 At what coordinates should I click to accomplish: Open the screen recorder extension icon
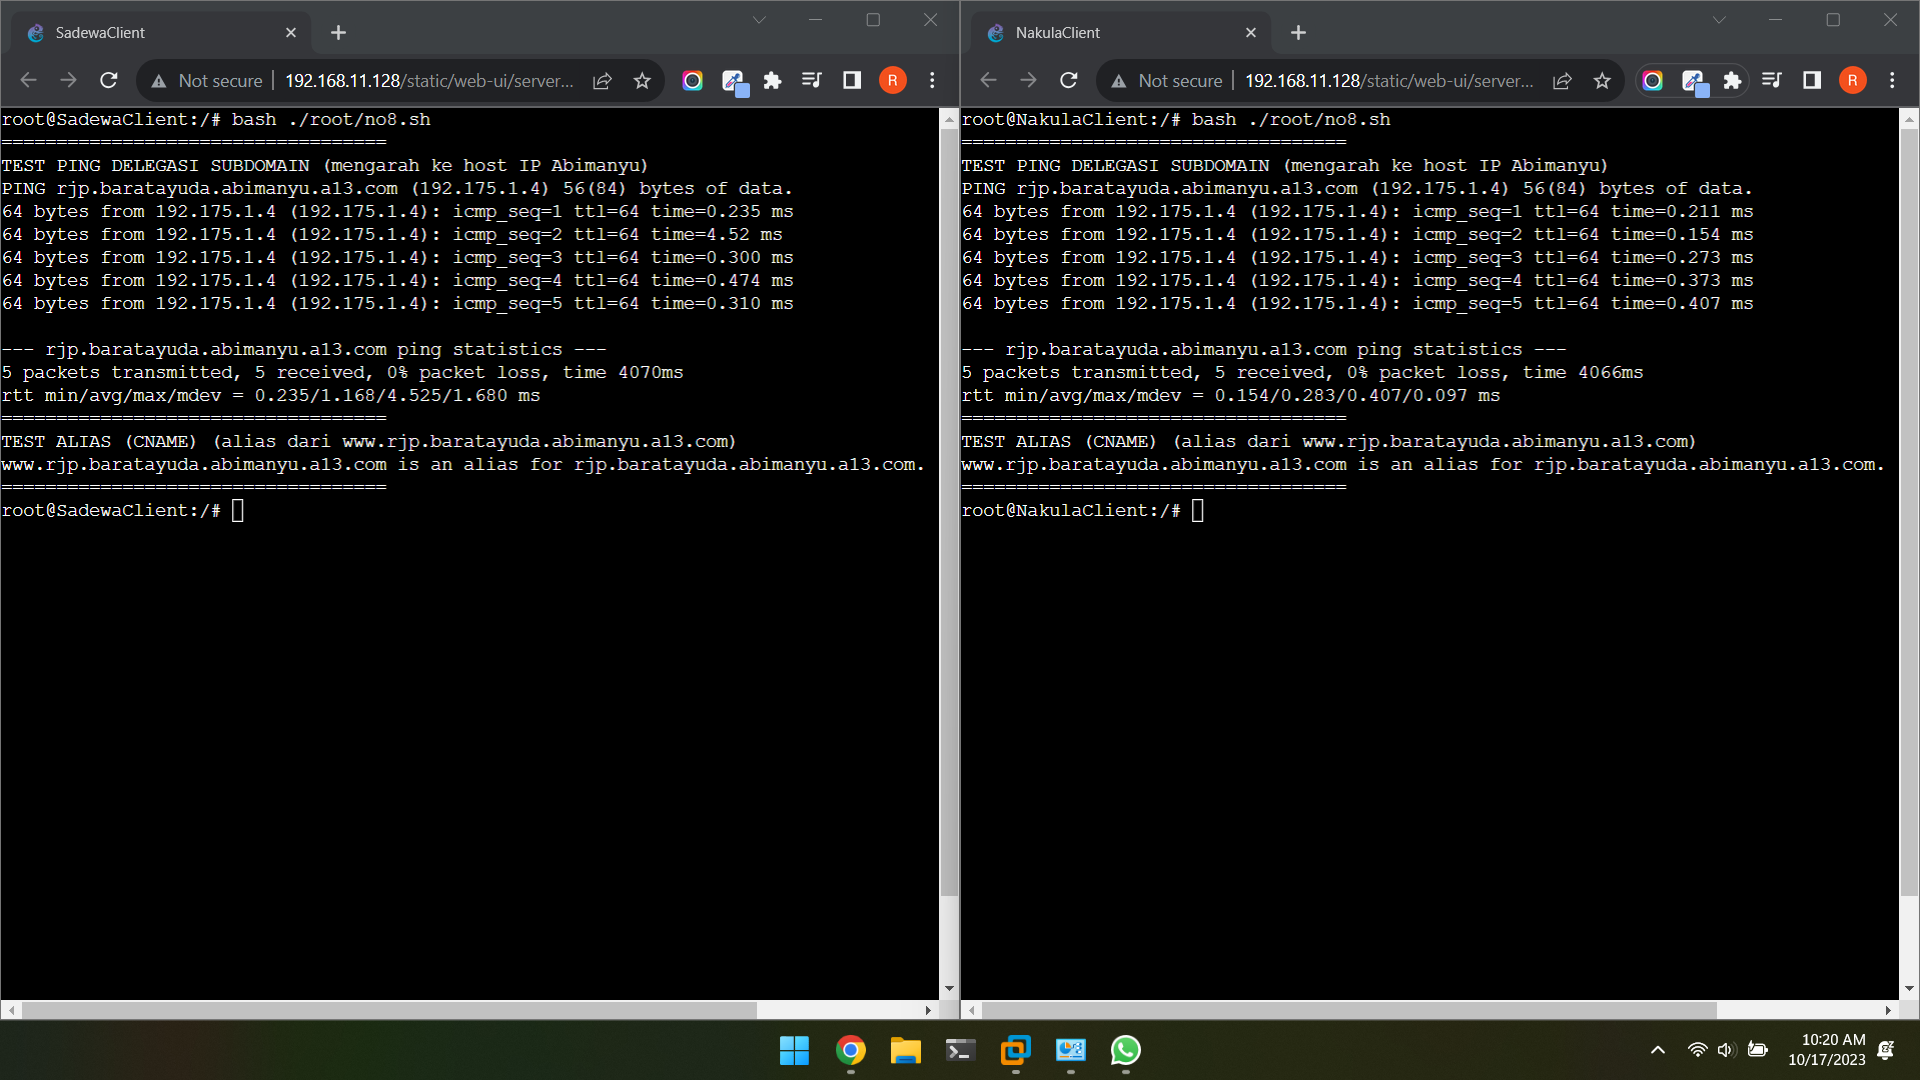tap(692, 80)
